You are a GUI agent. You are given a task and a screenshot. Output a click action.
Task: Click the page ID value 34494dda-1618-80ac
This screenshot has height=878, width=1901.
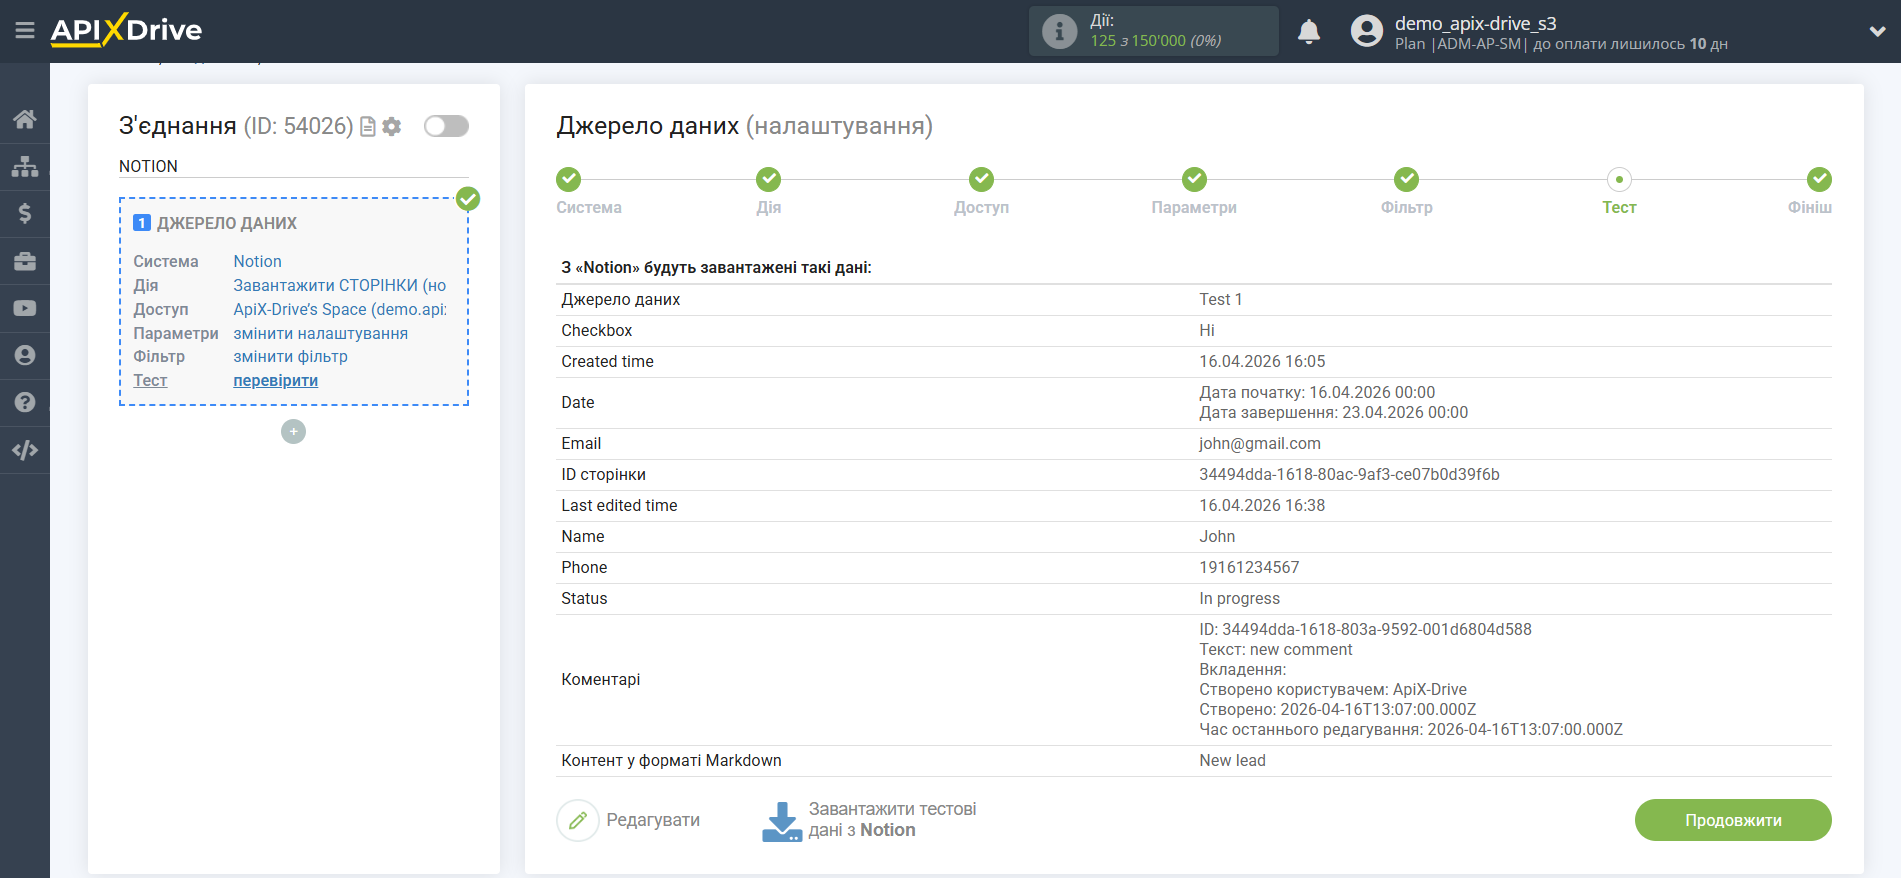(1349, 475)
